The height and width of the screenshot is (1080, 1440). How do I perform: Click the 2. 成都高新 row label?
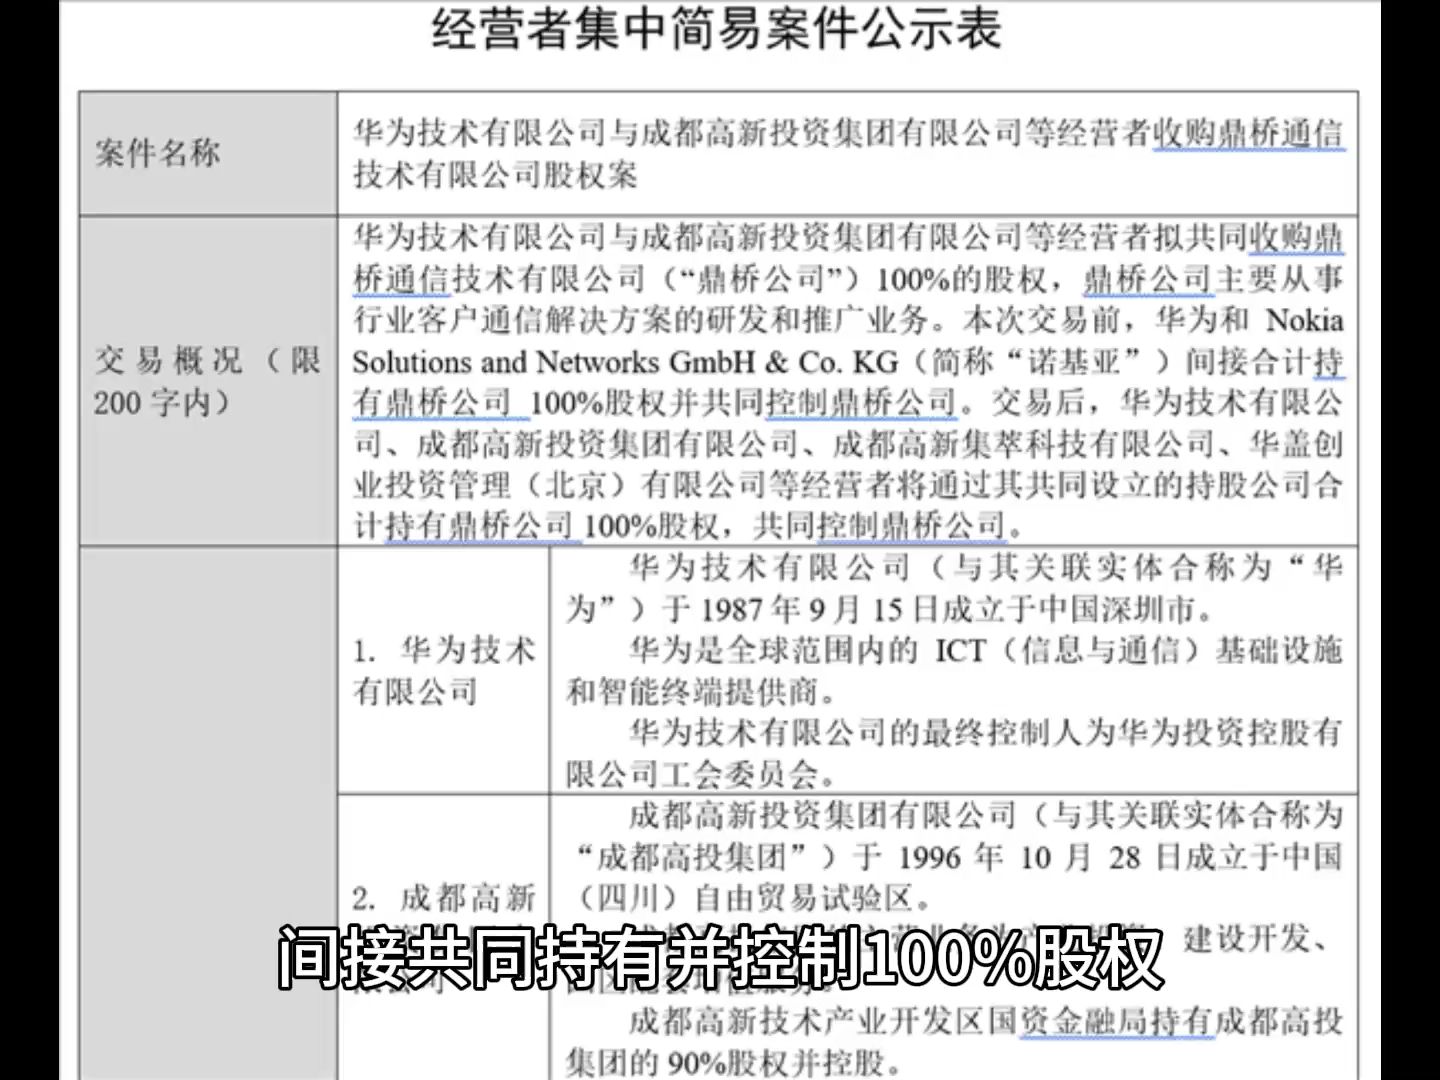(444, 897)
